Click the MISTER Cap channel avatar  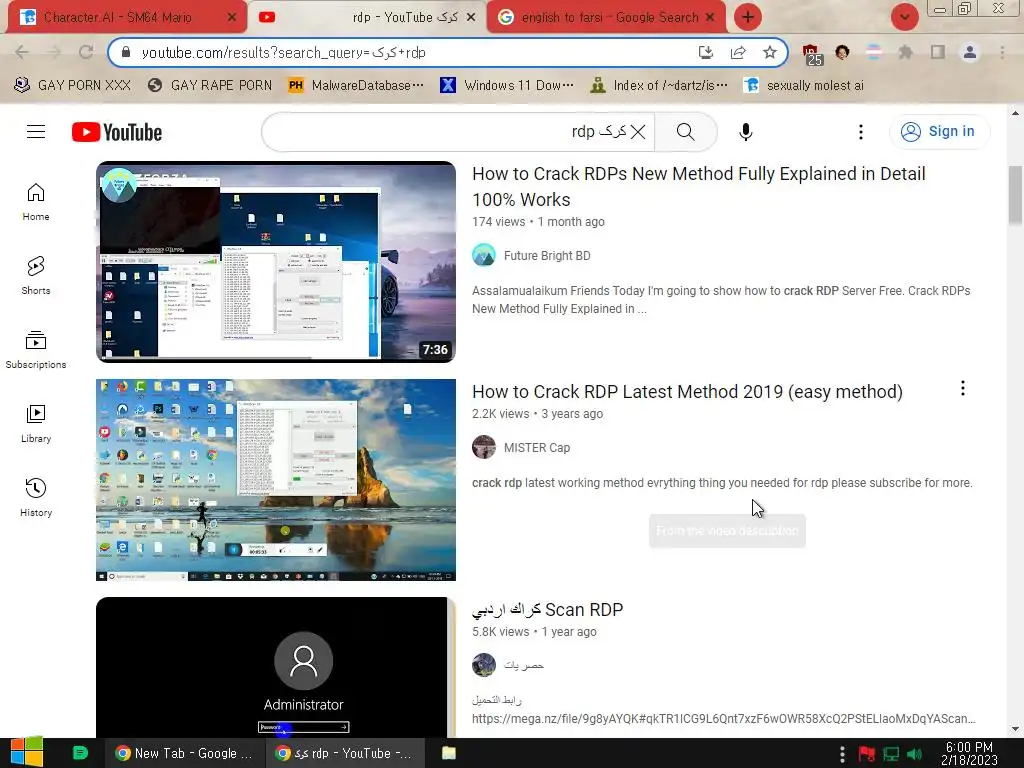(484, 447)
